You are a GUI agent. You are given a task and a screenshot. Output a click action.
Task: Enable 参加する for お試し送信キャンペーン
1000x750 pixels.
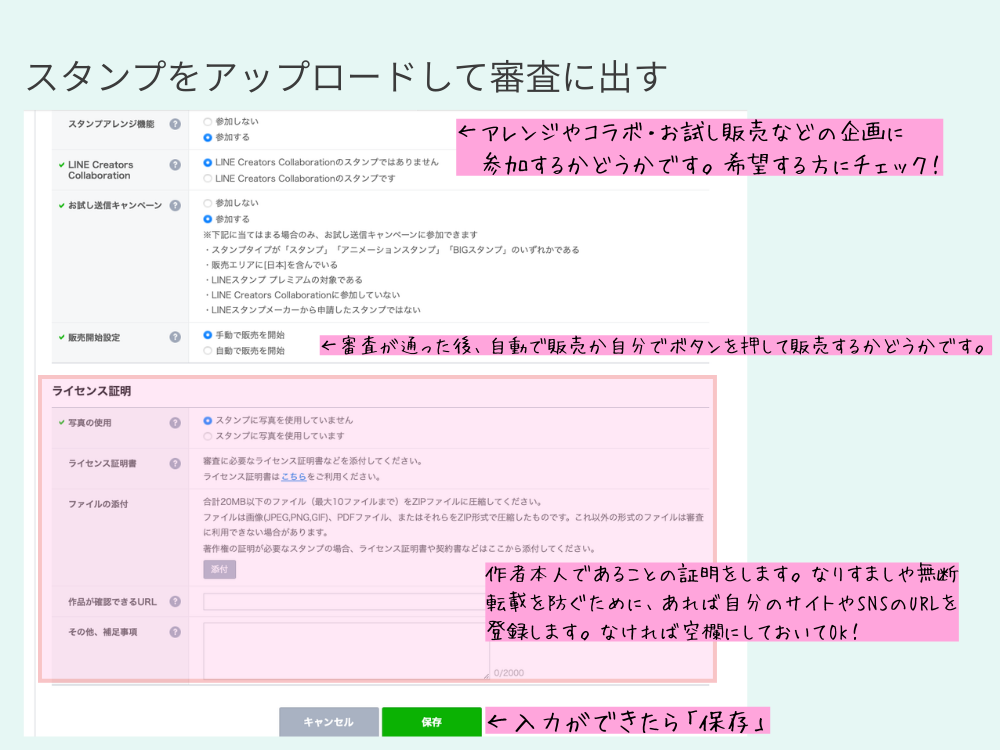click(206, 219)
